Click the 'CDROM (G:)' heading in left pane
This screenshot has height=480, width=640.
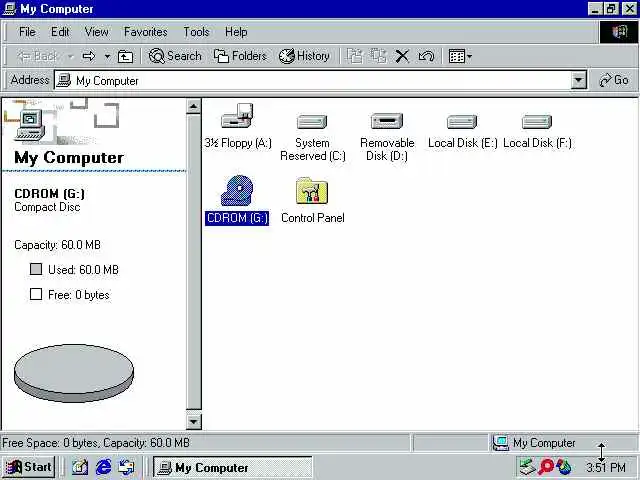[49, 193]
